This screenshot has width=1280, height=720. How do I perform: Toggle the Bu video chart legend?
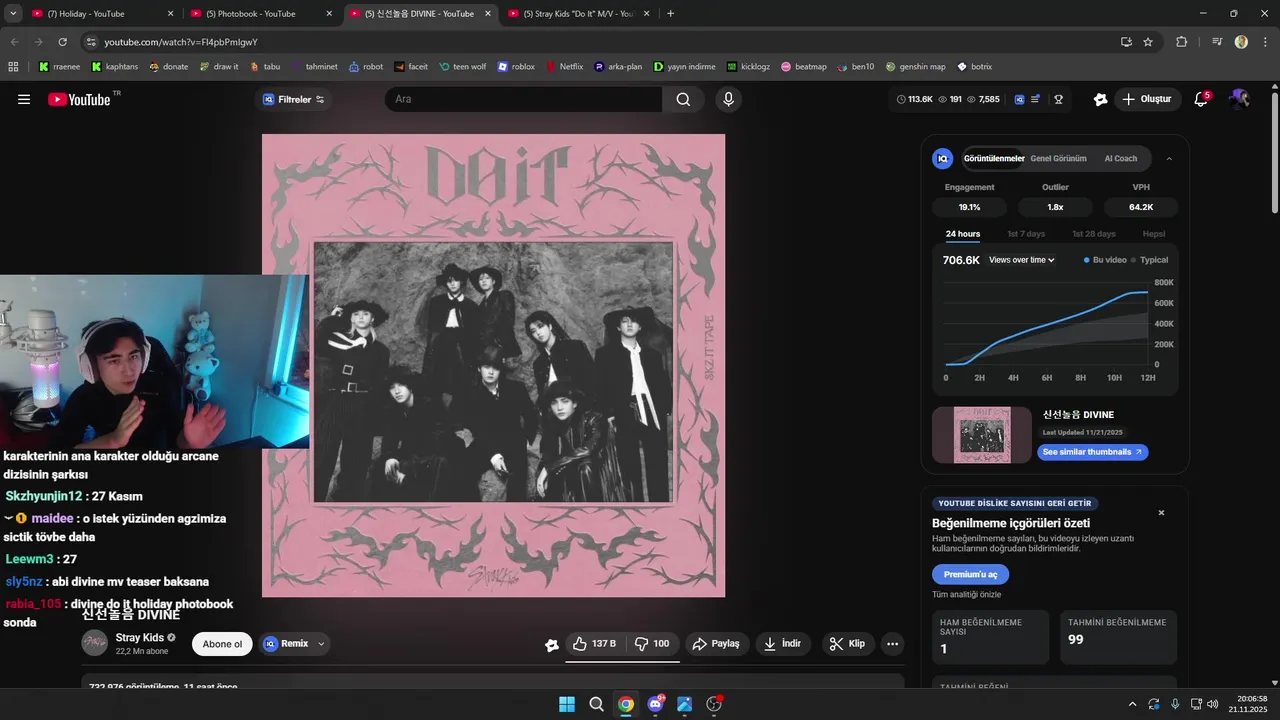(1105, 260)
